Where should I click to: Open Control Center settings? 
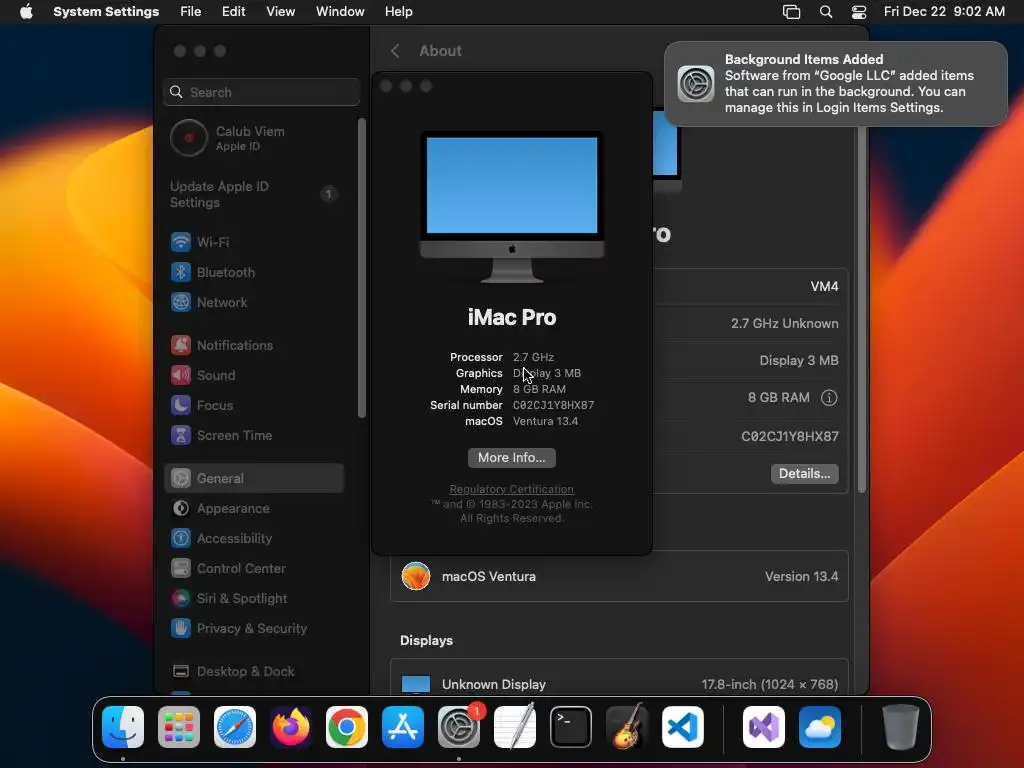pos(254,568)
